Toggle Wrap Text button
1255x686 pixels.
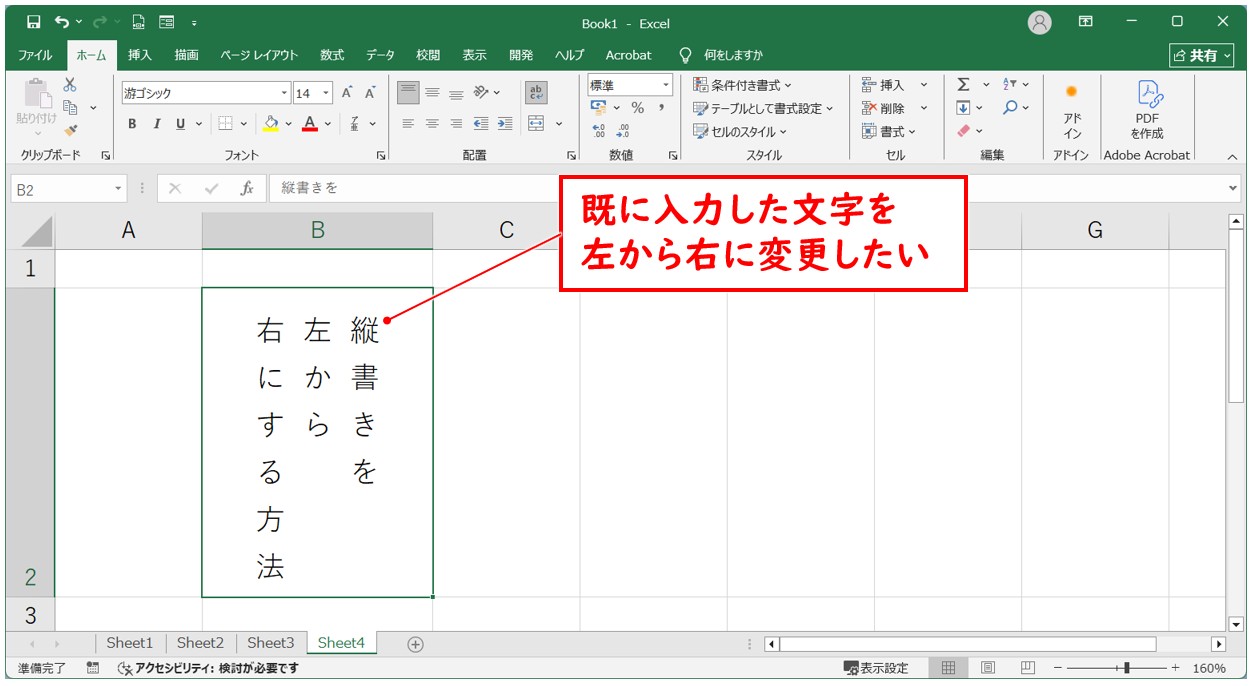537,93
